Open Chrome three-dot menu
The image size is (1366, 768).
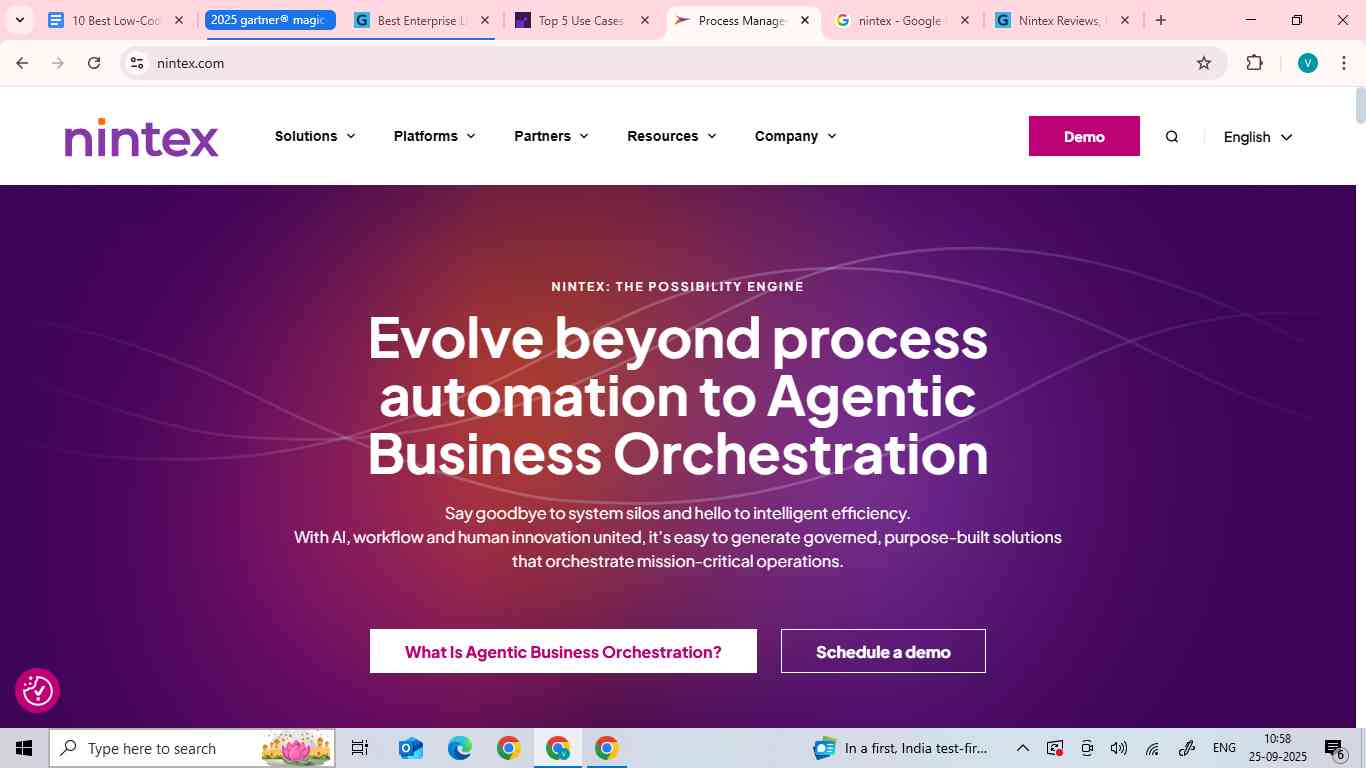[x=1344, y=63]
